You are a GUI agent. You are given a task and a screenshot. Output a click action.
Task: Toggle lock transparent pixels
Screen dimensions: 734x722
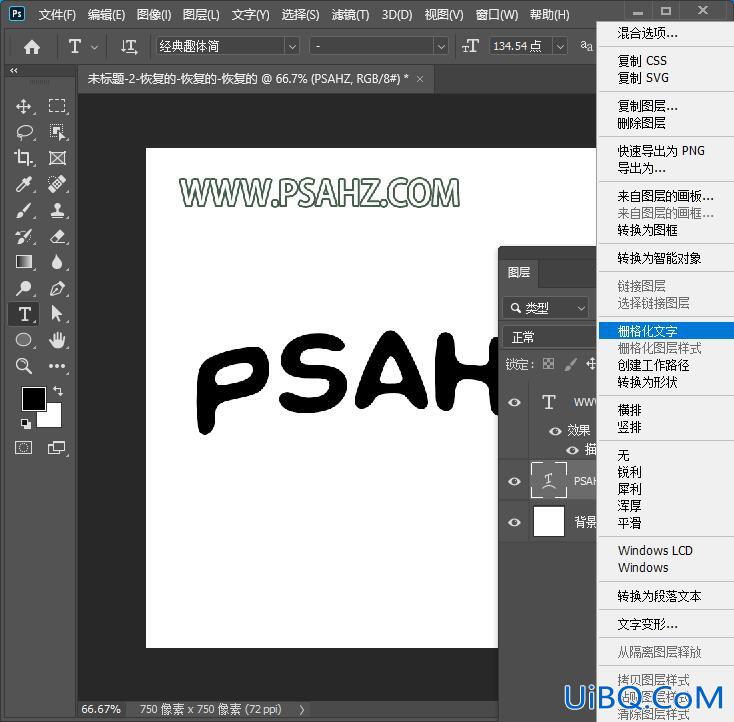coord(548,364)
